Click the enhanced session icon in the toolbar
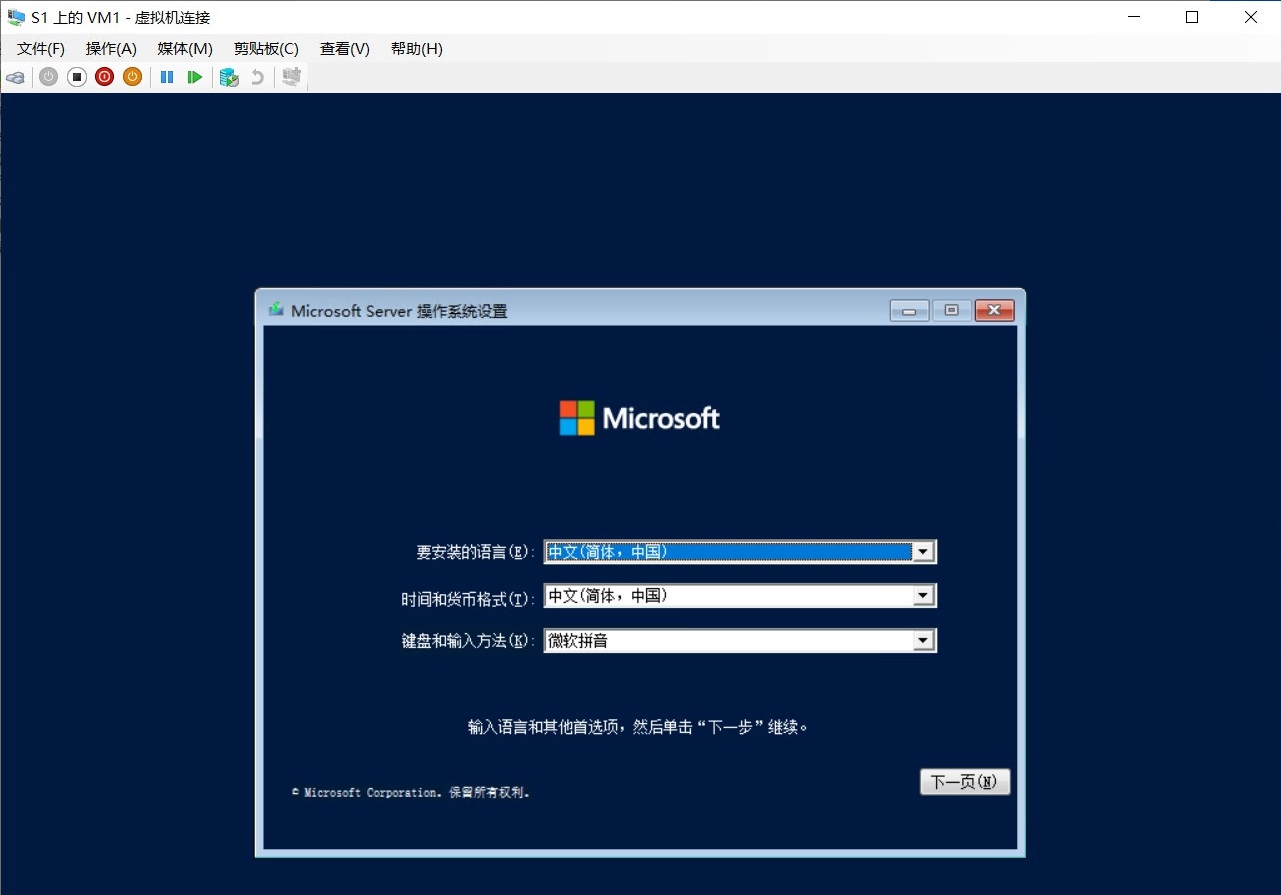This screenshot has width=1281, height=895. click(x=291, y=77)
